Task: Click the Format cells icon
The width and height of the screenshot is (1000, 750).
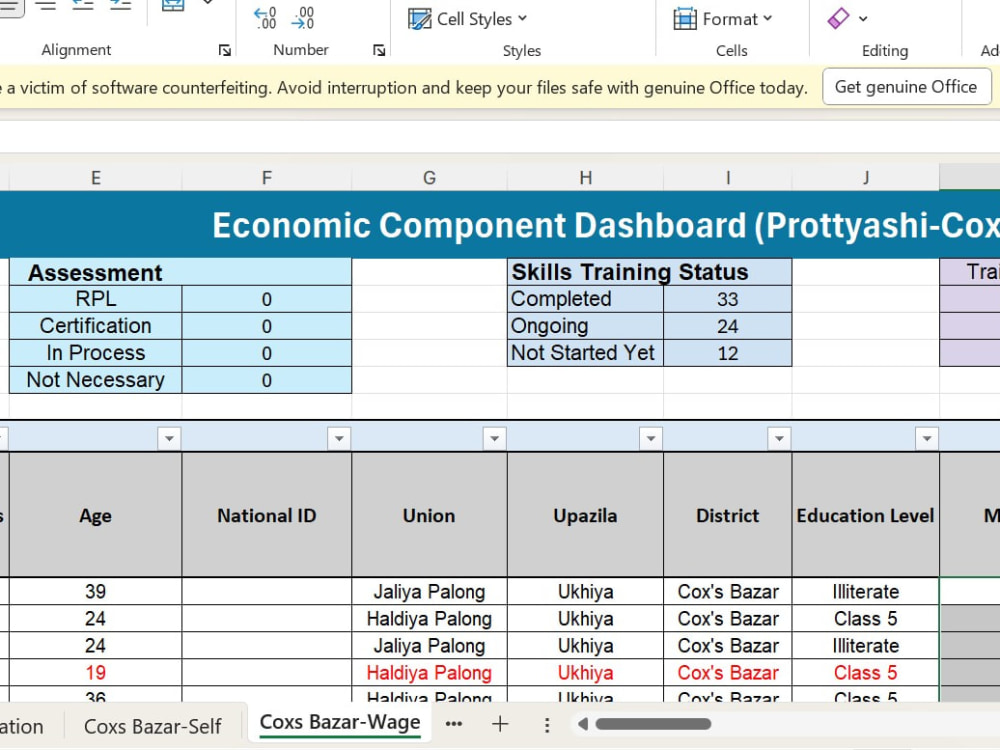Action: pos(685,19)
